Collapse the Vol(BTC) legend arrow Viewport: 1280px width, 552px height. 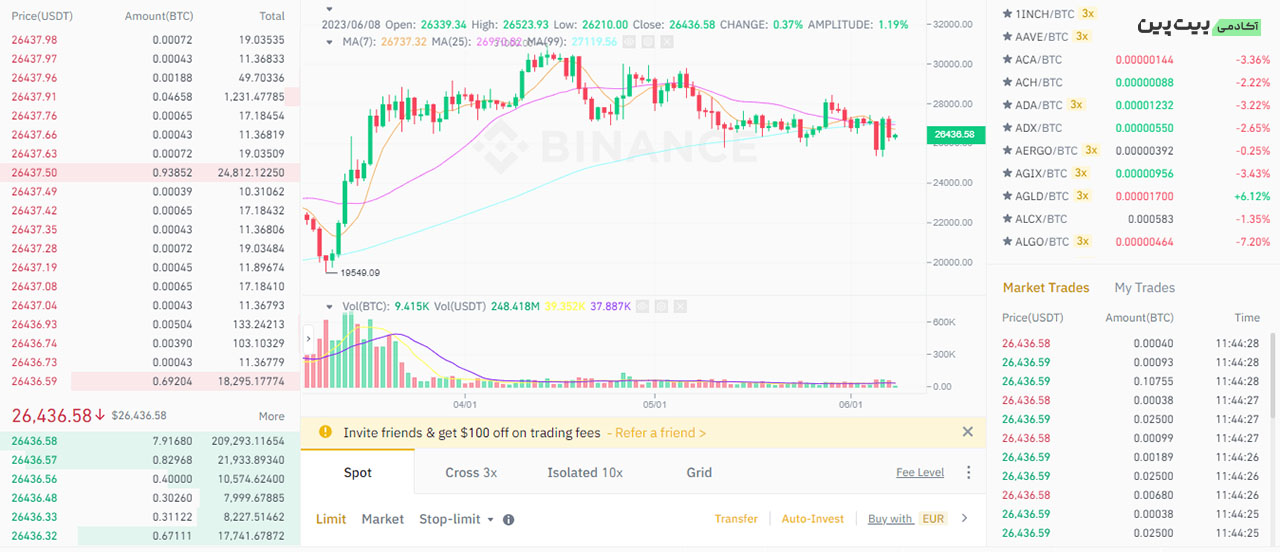point(330,307)
